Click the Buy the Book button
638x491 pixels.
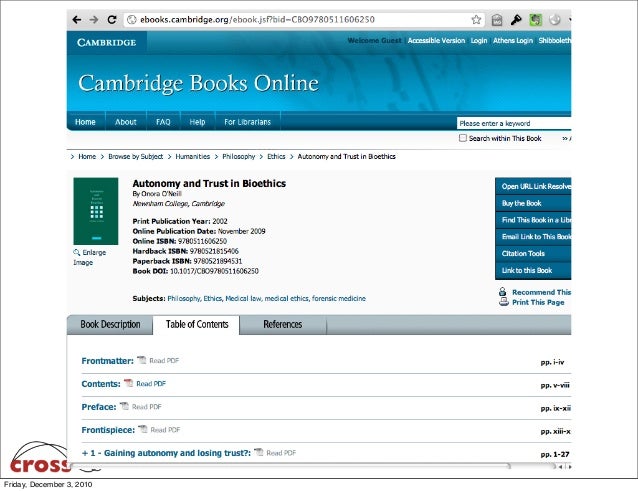click(533, 203)
